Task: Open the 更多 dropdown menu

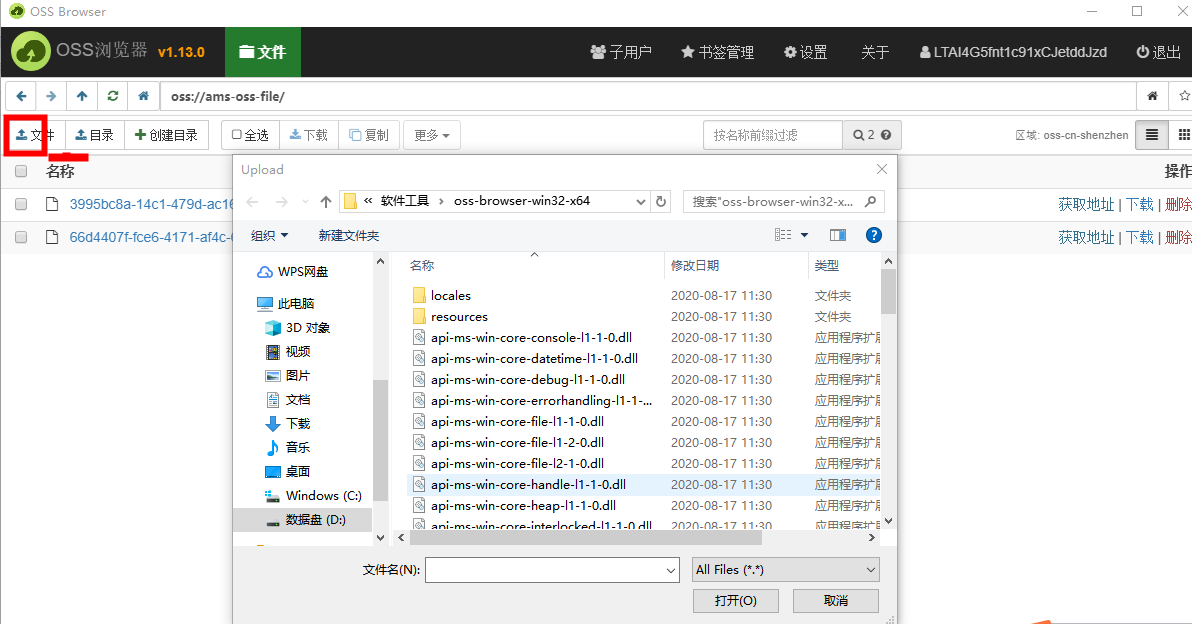Action: coord(432,135)
